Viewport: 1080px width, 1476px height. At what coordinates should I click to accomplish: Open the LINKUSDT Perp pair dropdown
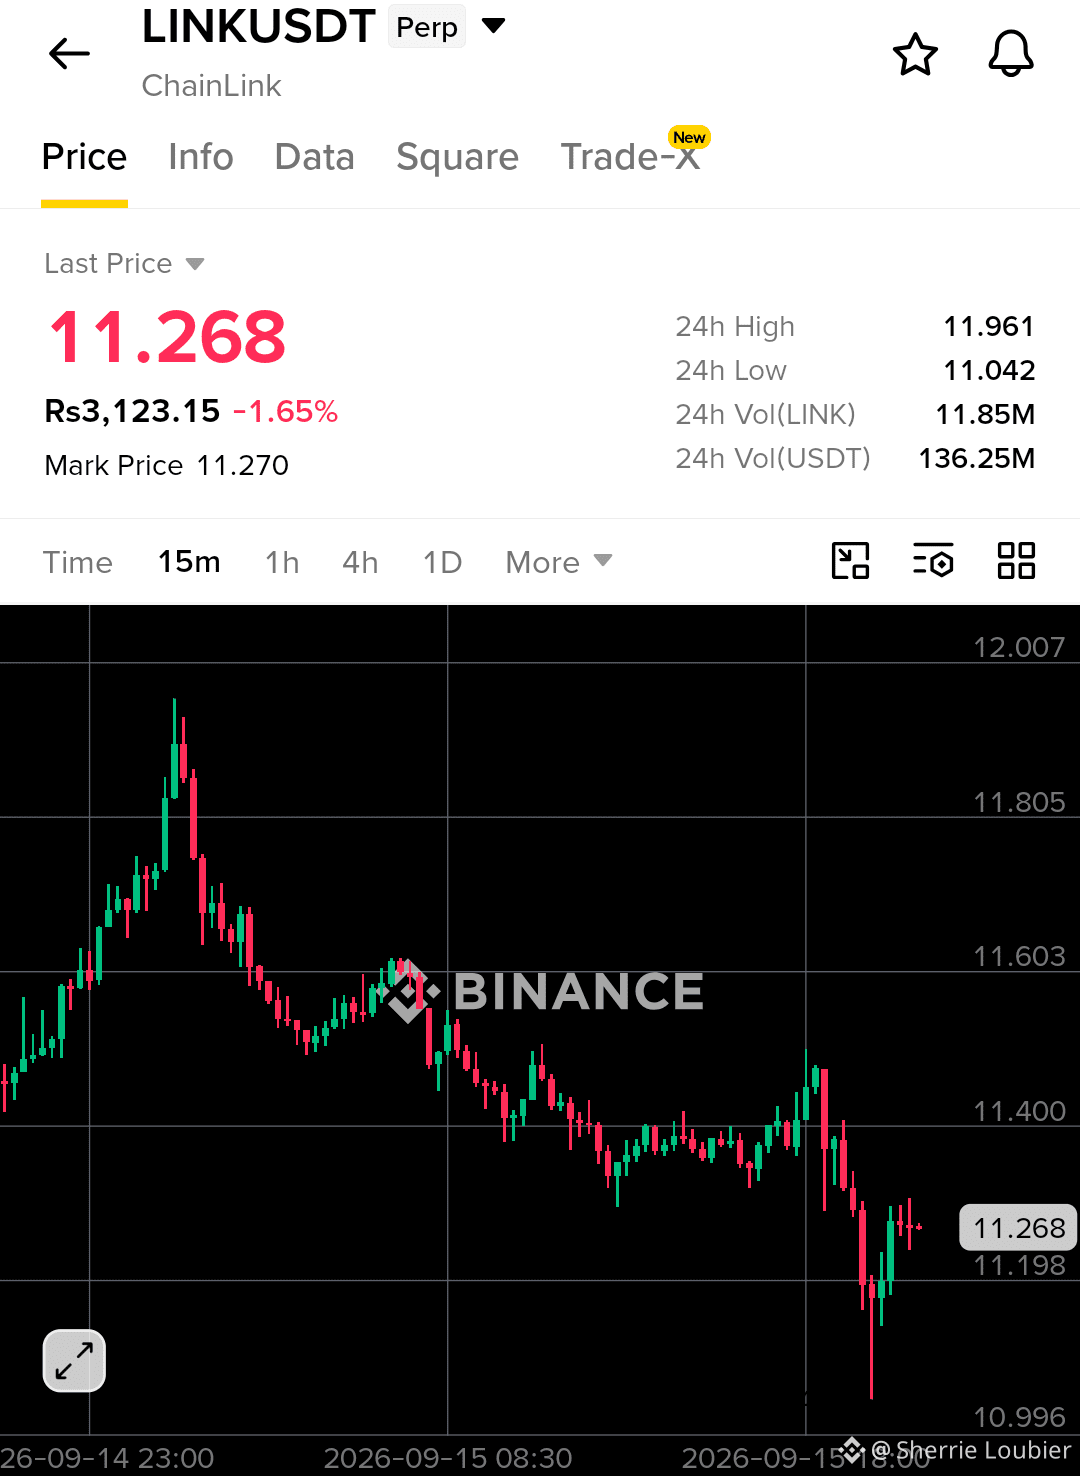click(x=494, y=26)
